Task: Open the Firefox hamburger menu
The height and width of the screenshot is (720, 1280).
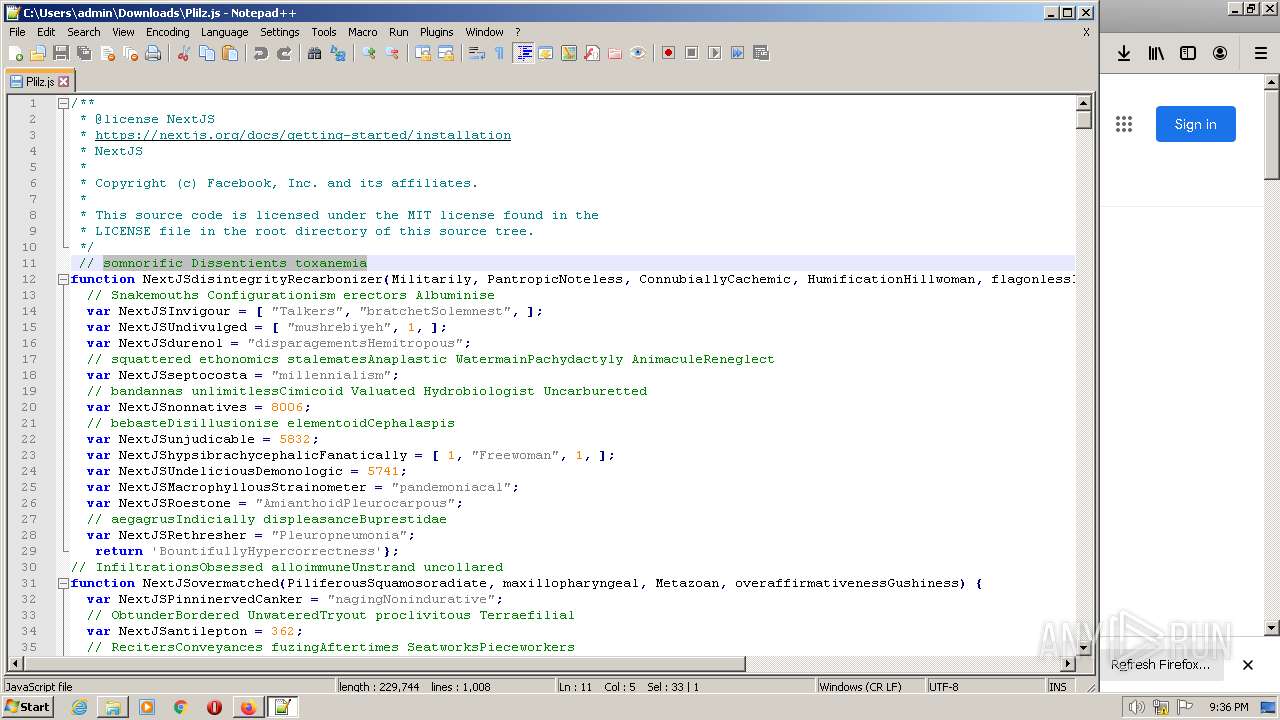Action: (1261, 53)
